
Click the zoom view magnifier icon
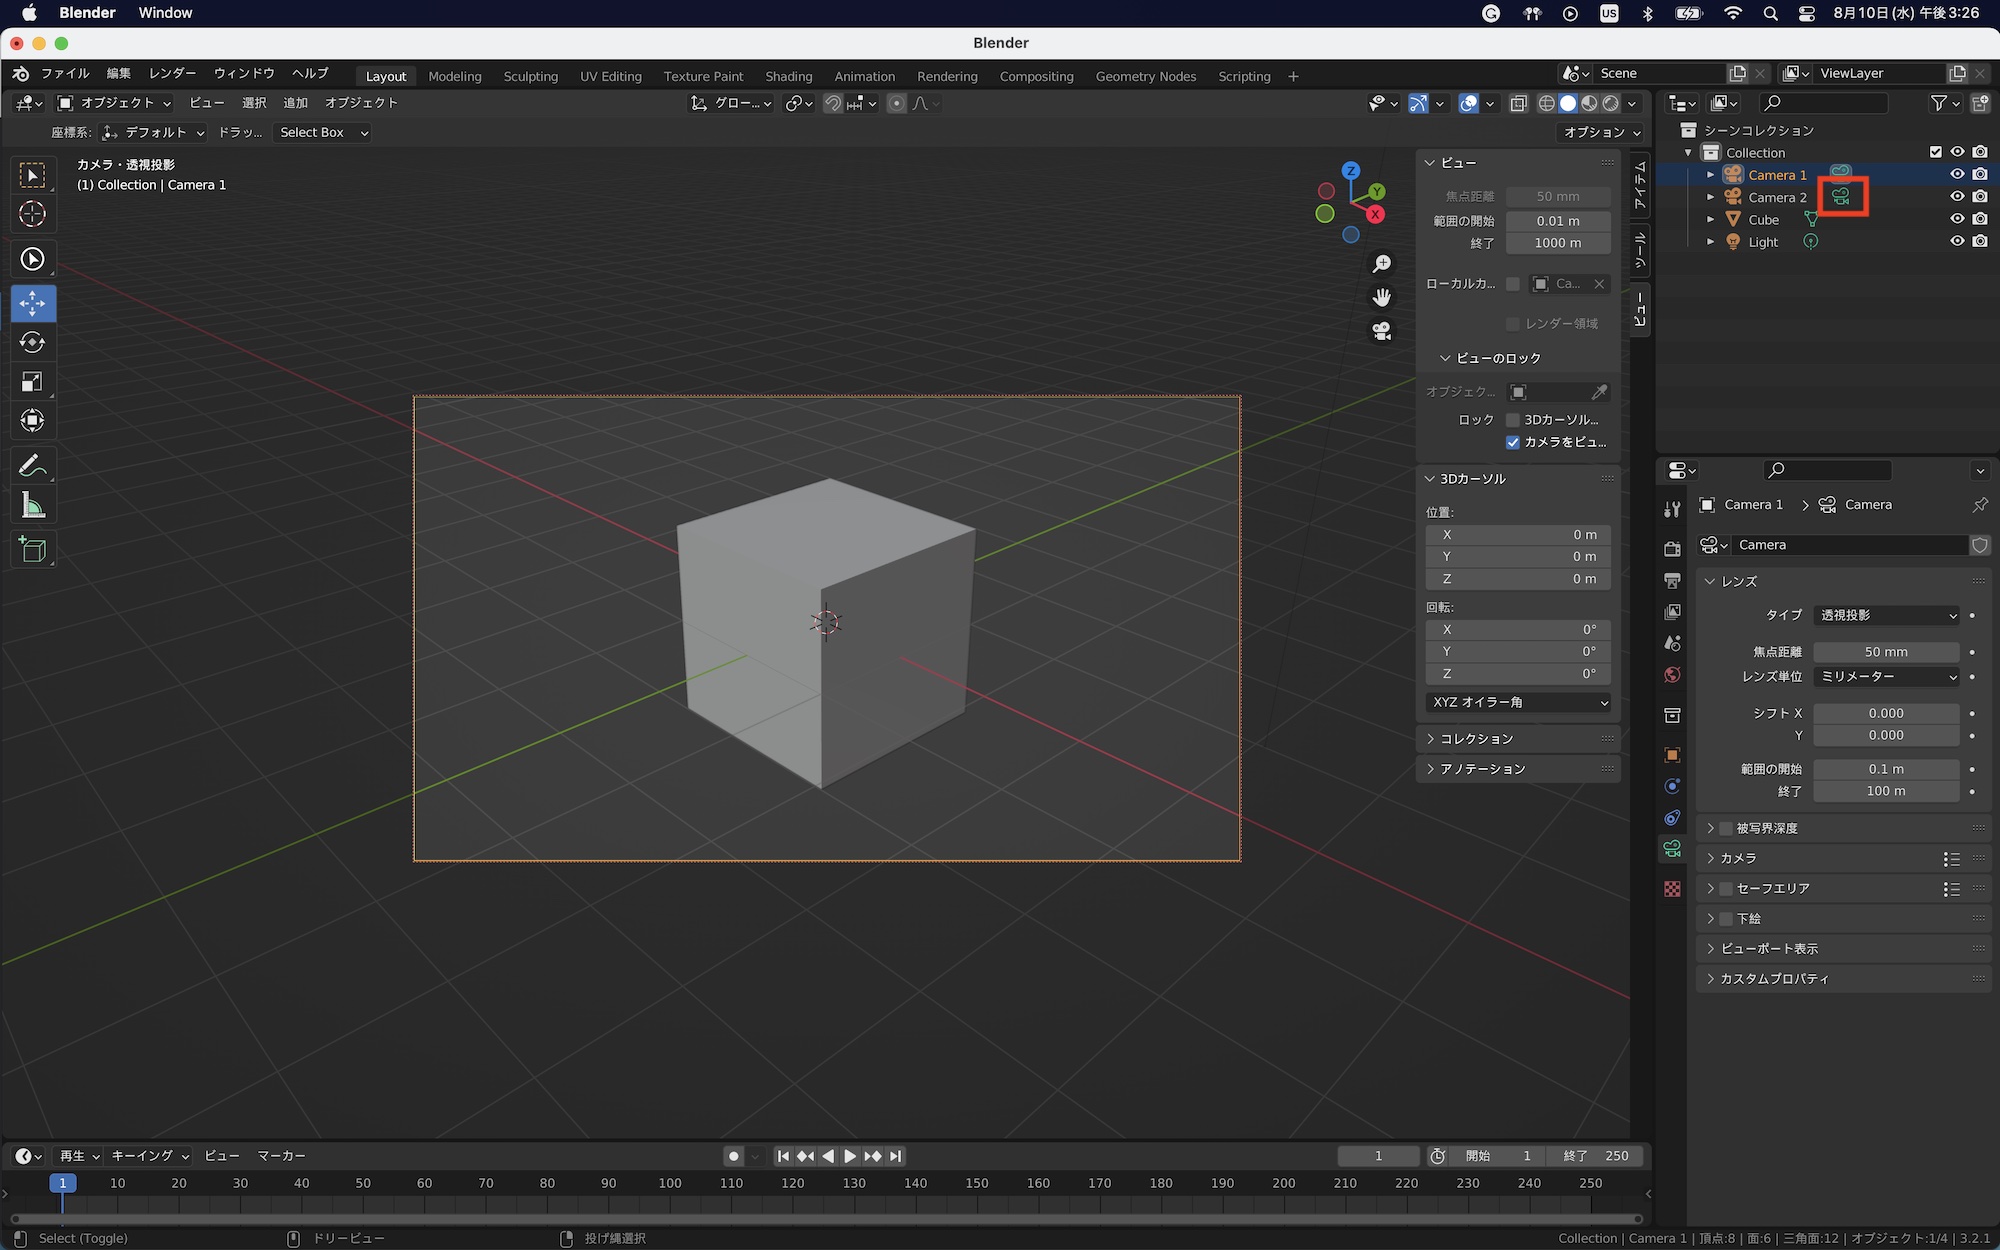coord(1382,264)
